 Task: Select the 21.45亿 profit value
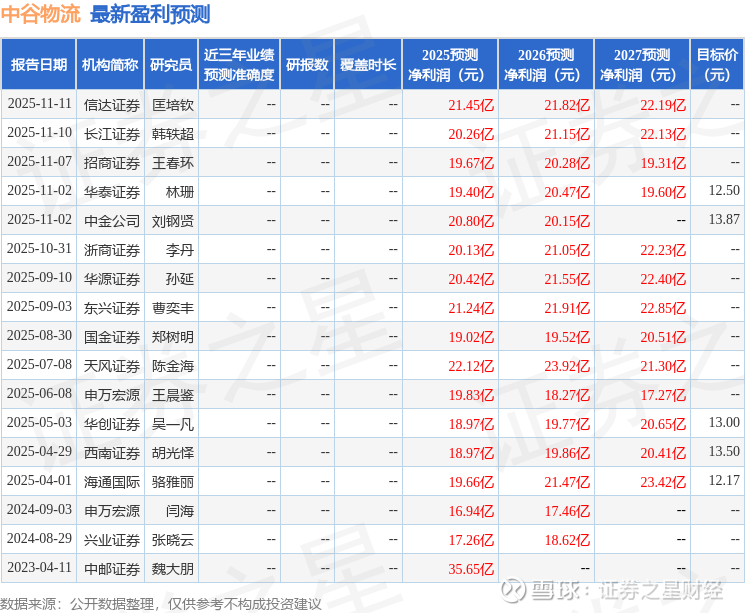(471, 105)
